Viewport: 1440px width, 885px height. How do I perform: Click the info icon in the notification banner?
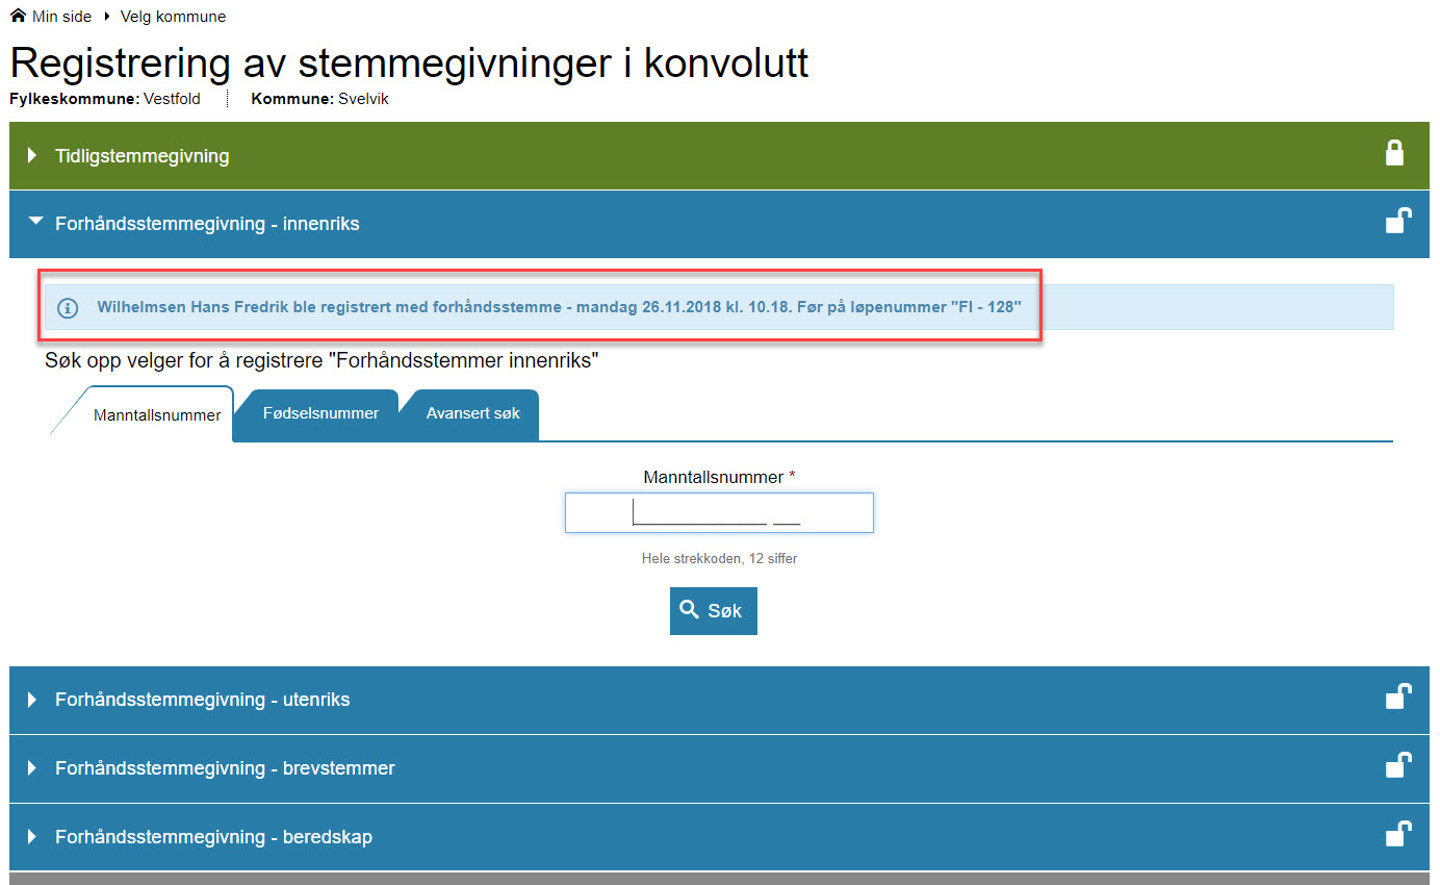(68, 308)
